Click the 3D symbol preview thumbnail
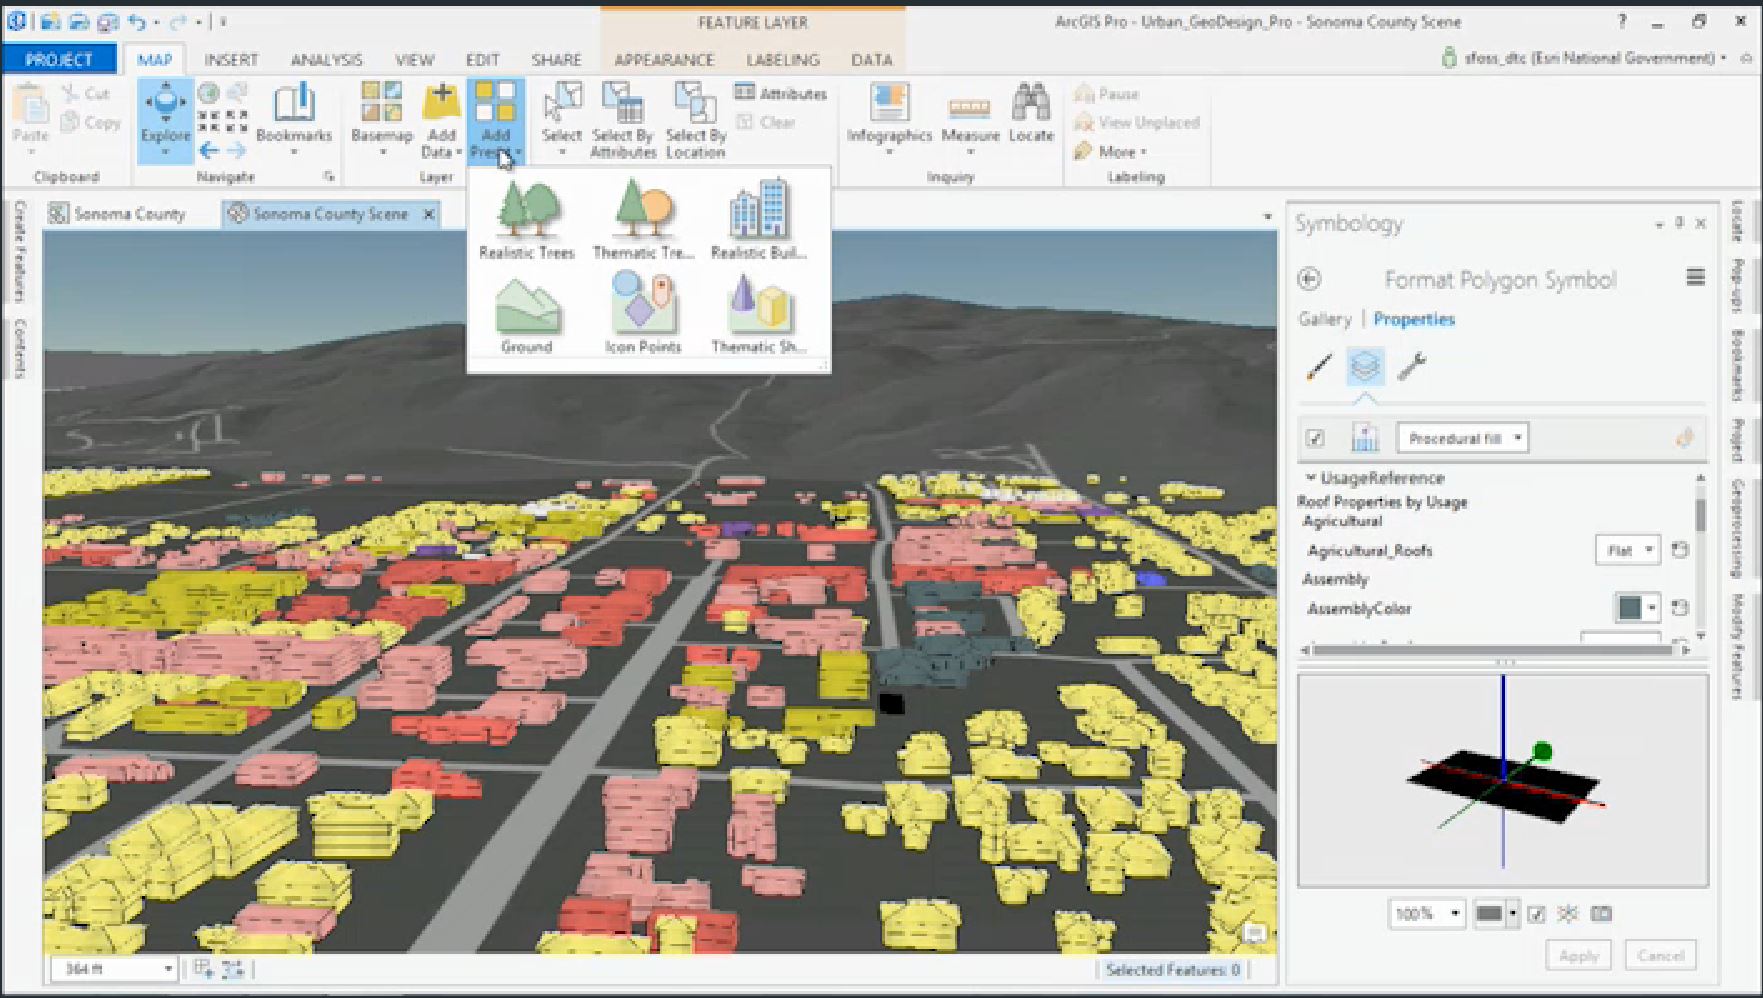The width and height of the screenshot is (1763, 998). coord(1503,780)
